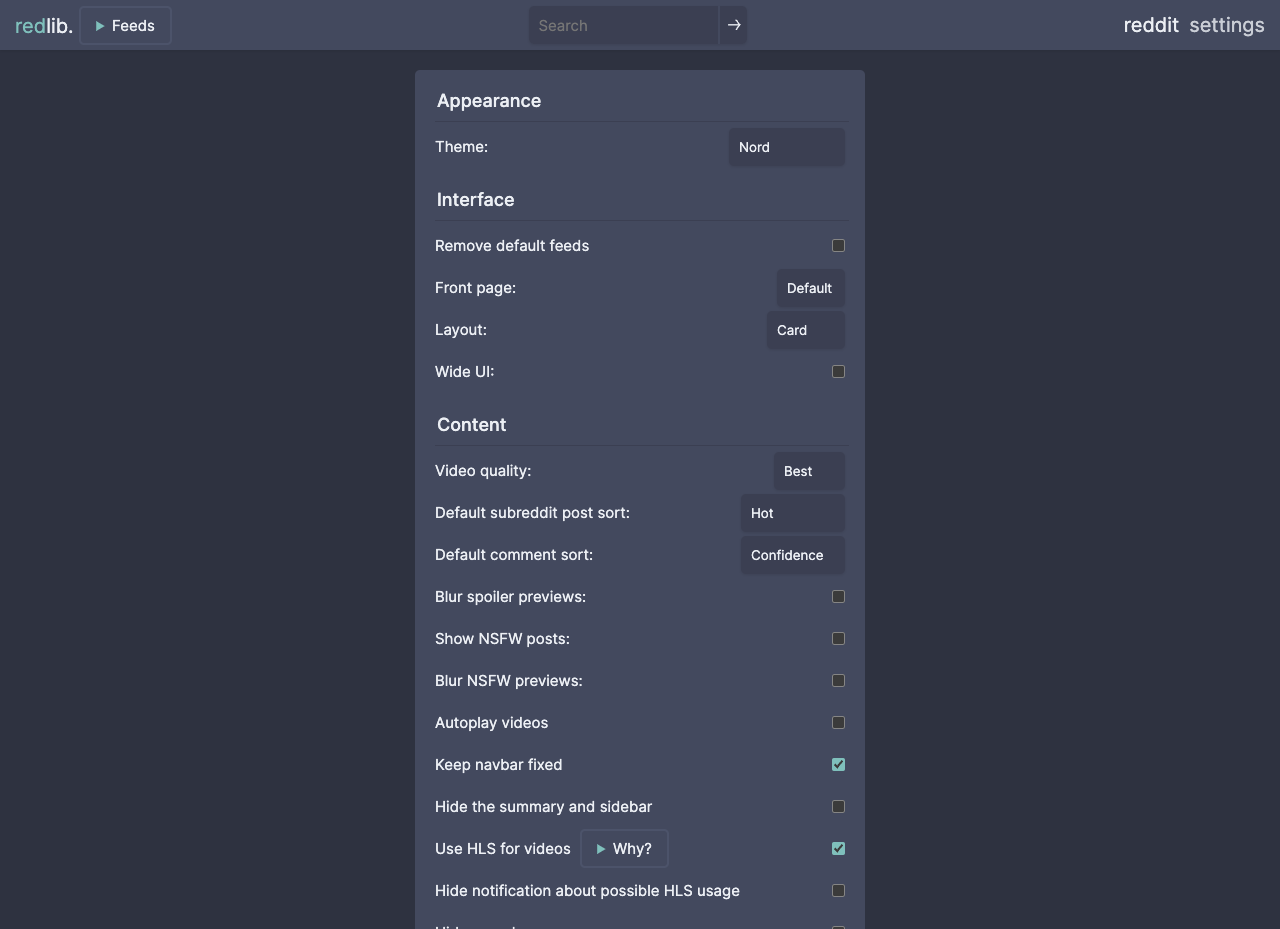
Task: Open Default subreddit post sort dropdown
Action: point(793,513)
